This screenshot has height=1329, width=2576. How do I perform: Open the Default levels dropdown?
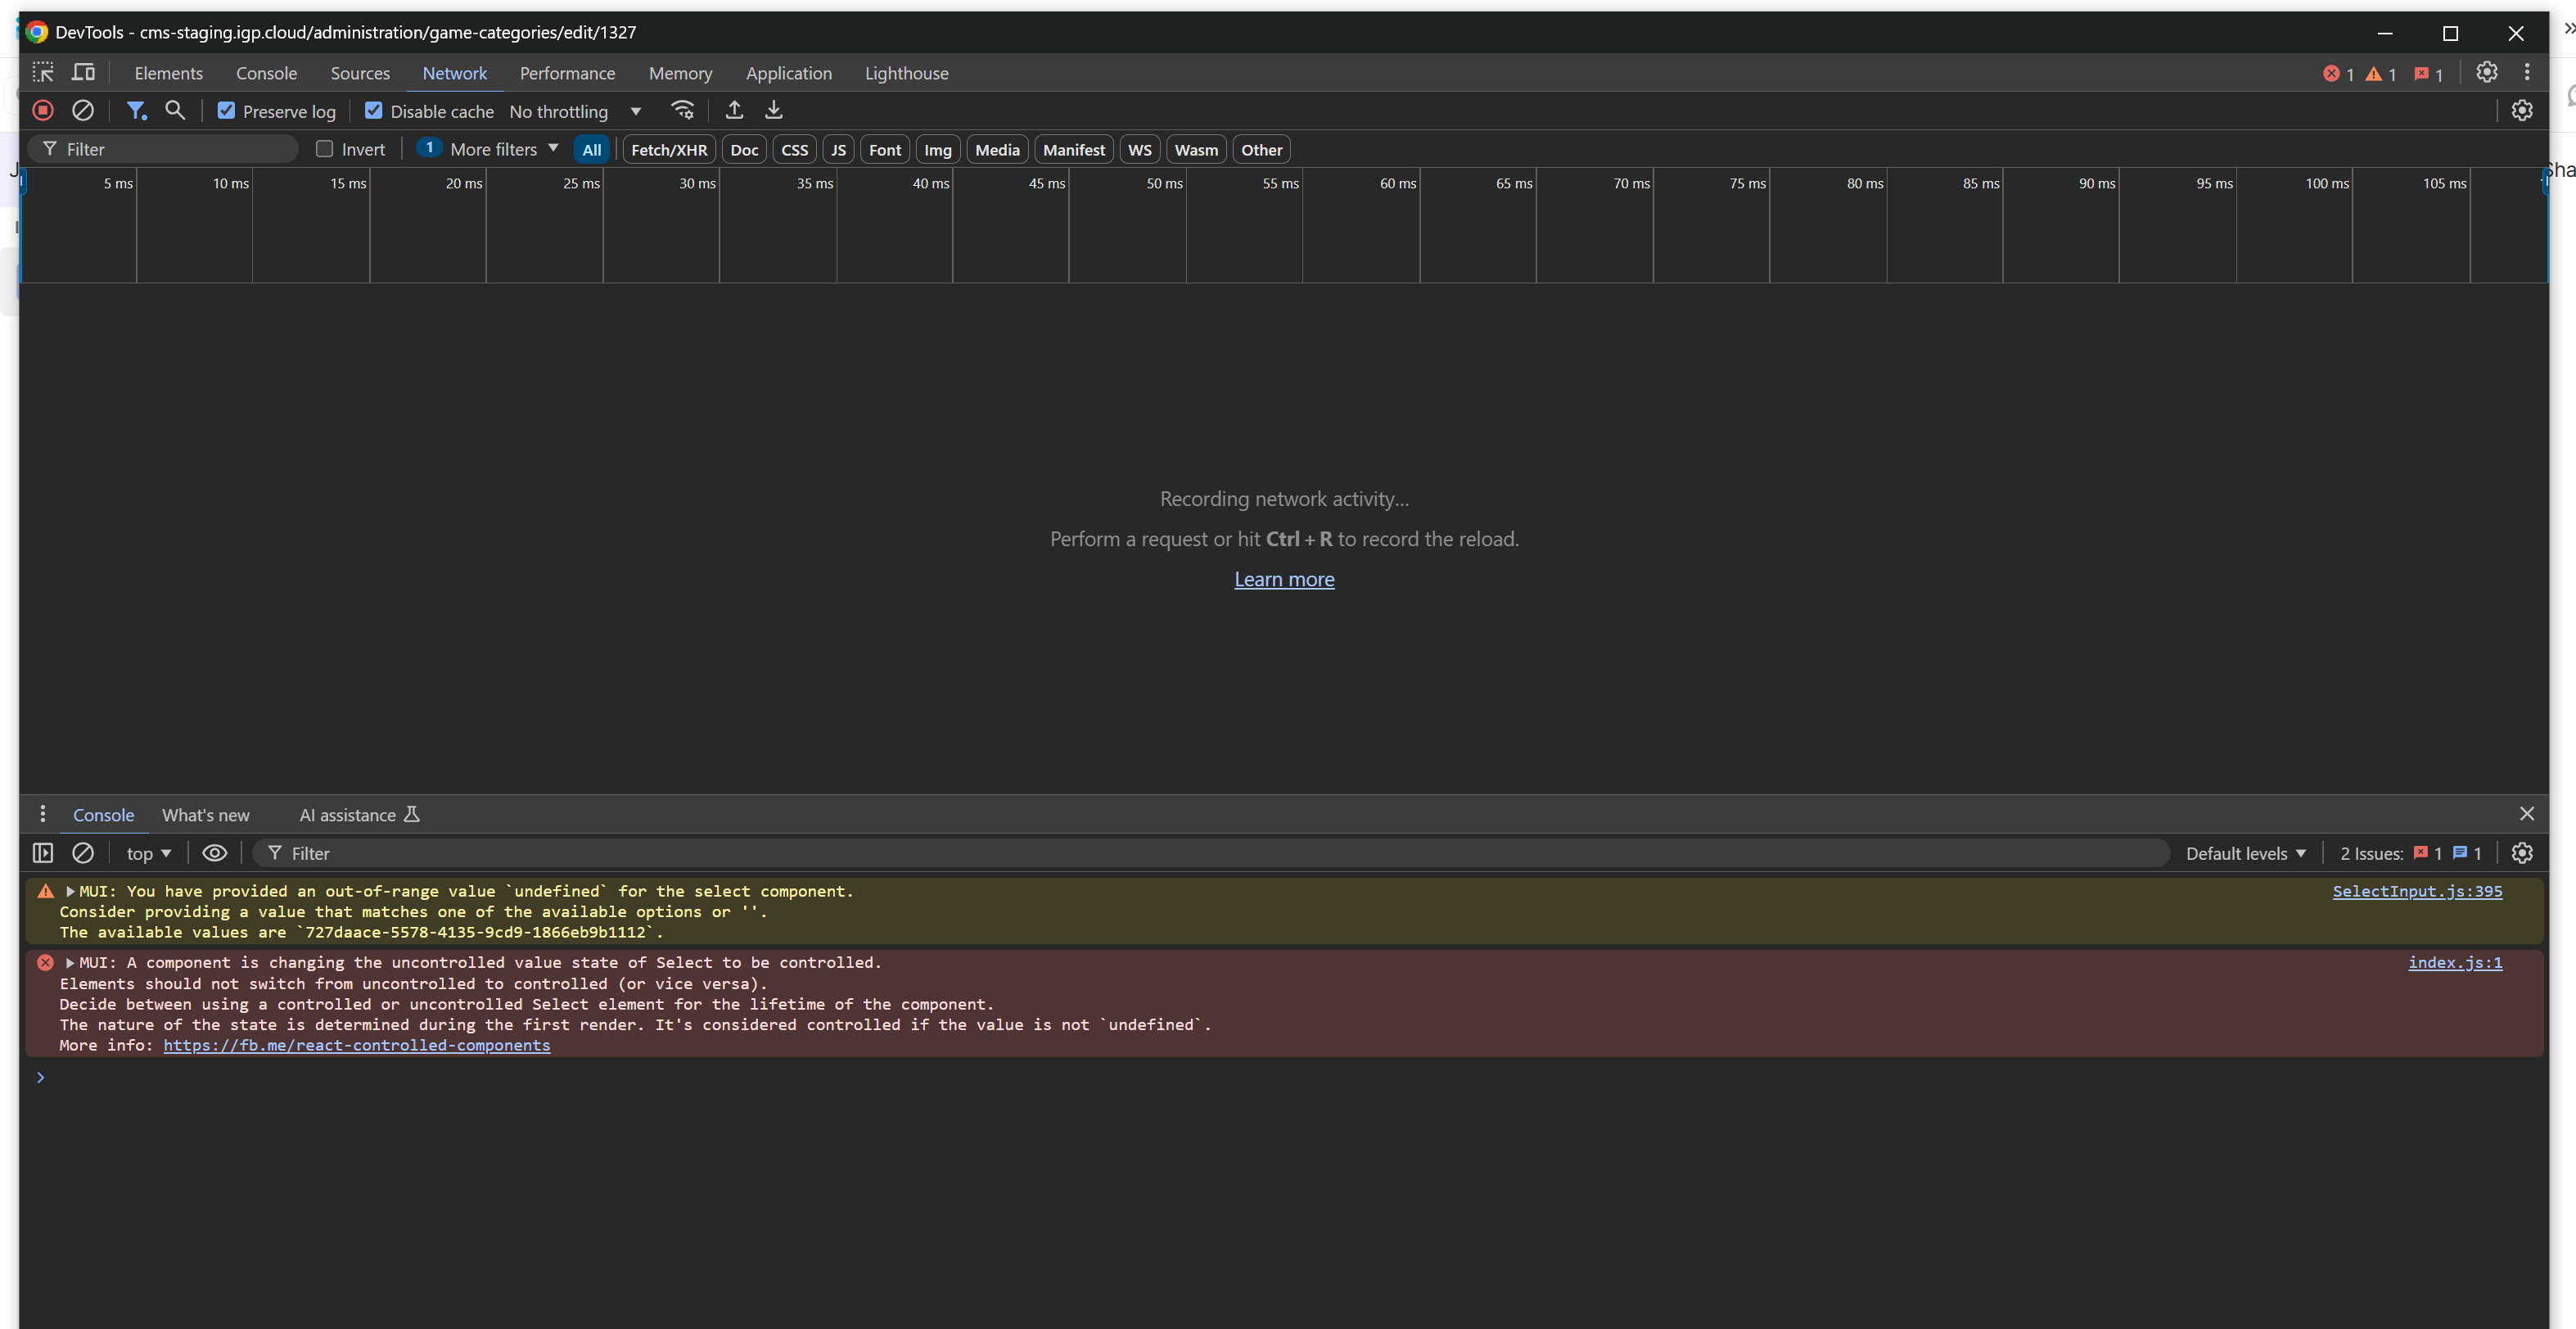(2245, 853)
